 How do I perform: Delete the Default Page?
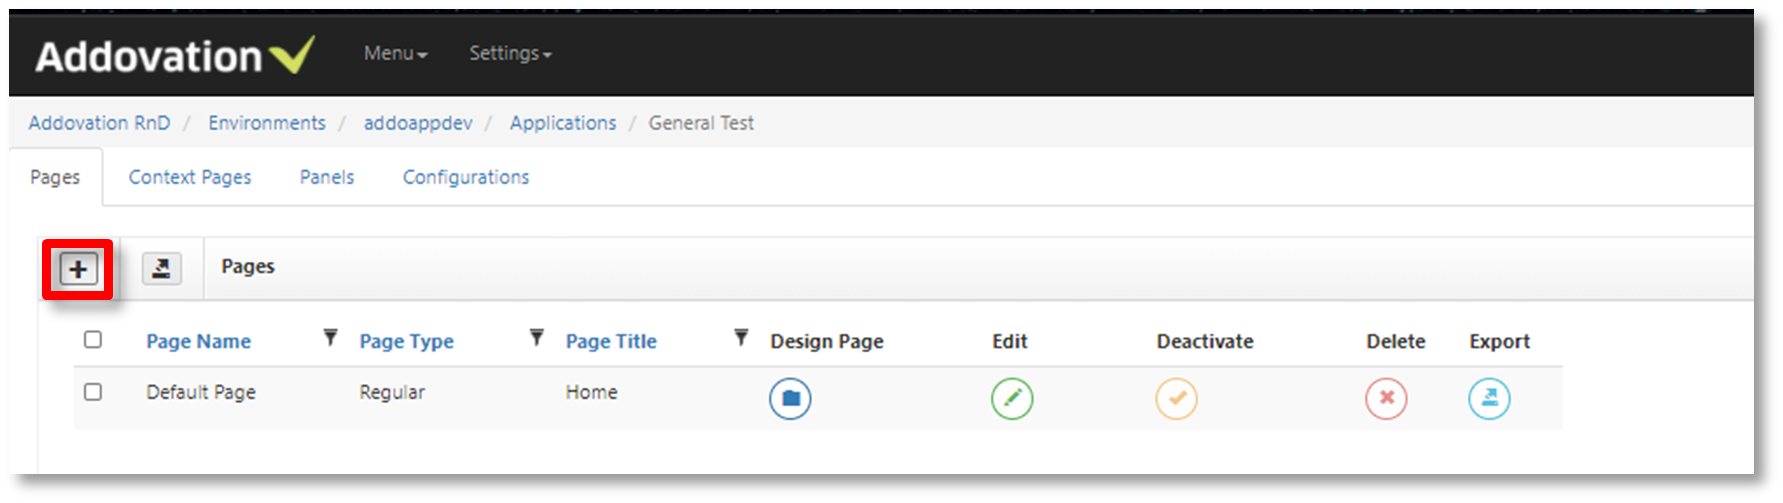tap(1386, 398)
